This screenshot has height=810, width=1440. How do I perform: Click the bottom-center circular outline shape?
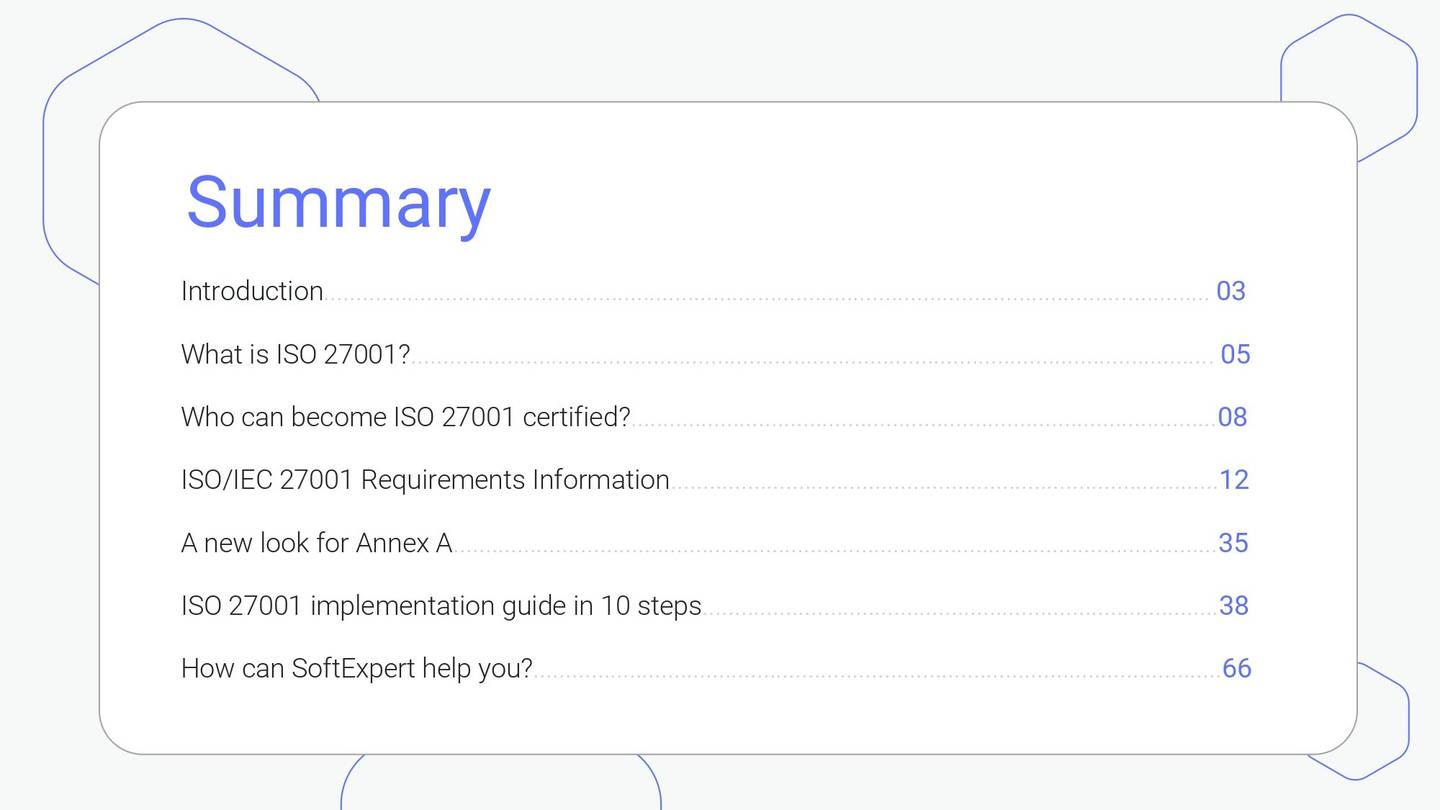pos(500,790)
